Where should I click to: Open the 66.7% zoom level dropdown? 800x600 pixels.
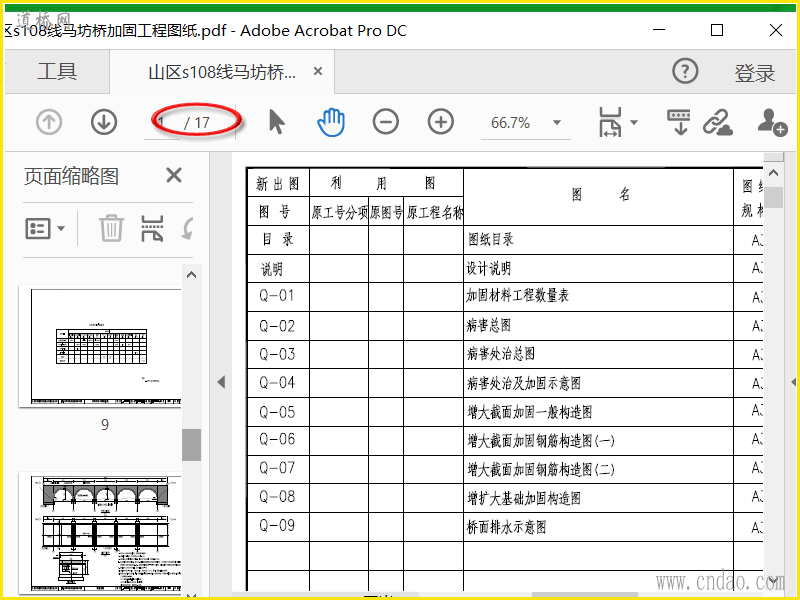(x=557, y=122)
